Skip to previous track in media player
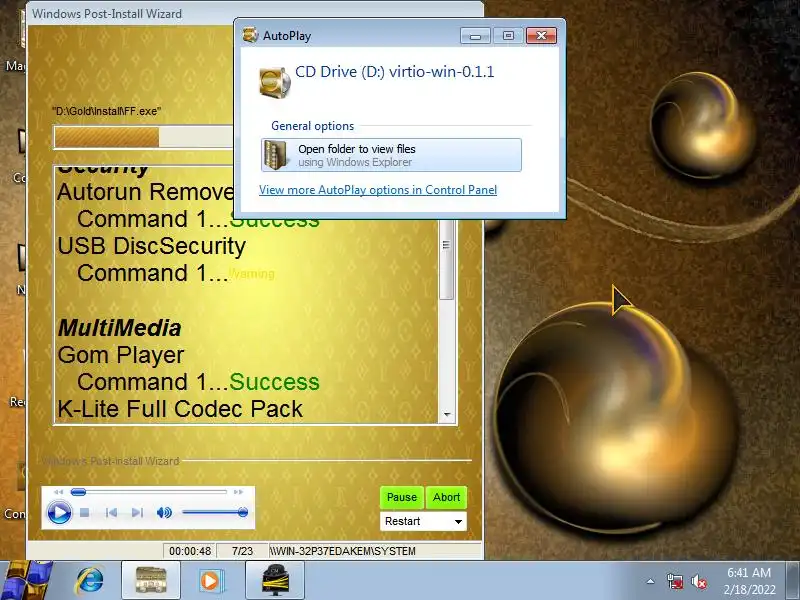The image size is (800, 600). [x=111, y=512]
